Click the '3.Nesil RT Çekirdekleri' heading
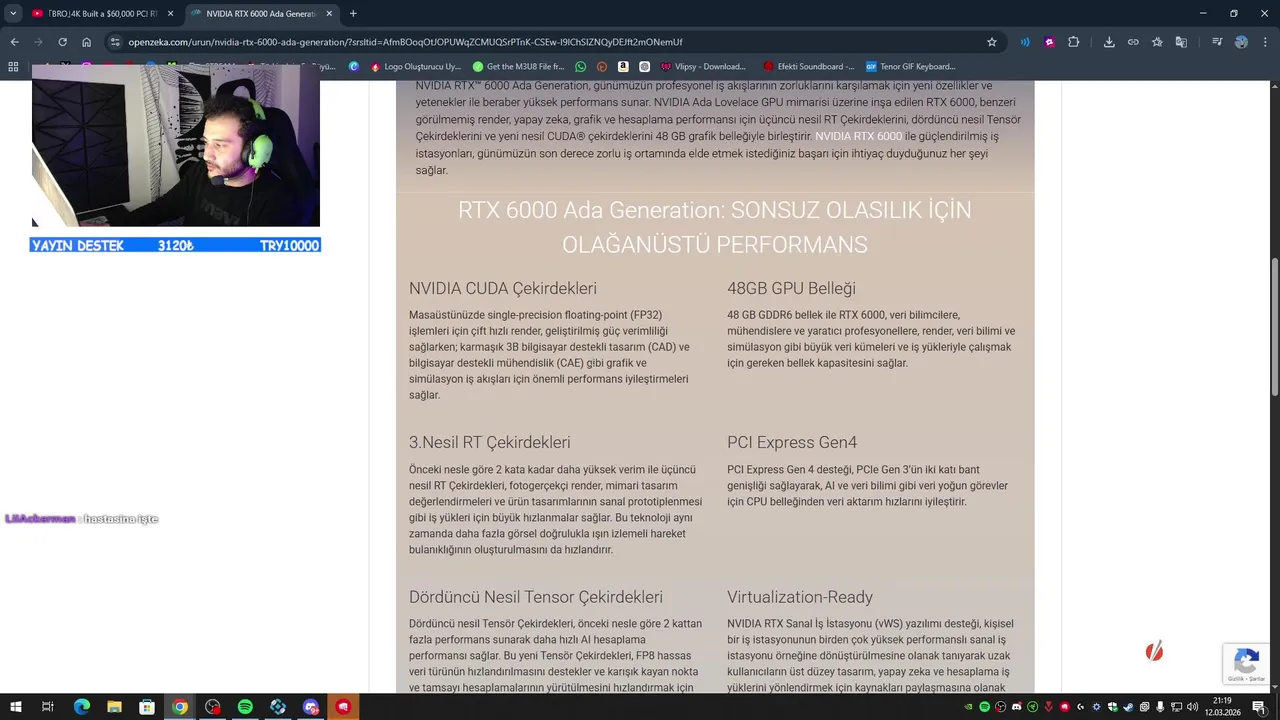 pyautogui.click(x=489, y=442)
